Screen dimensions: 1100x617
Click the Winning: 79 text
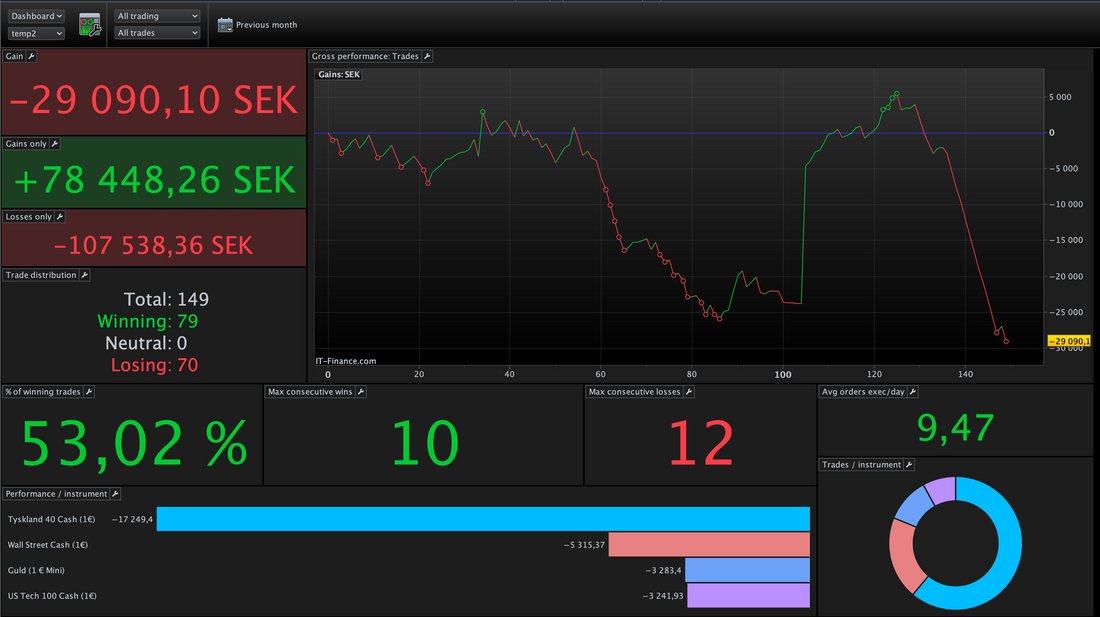(147, 321)
